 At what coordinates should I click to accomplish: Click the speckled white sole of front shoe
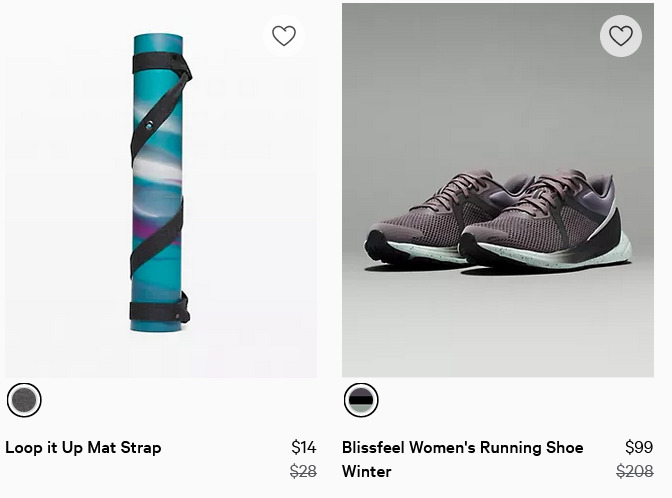pyautogui.click(x=553, y=255)
